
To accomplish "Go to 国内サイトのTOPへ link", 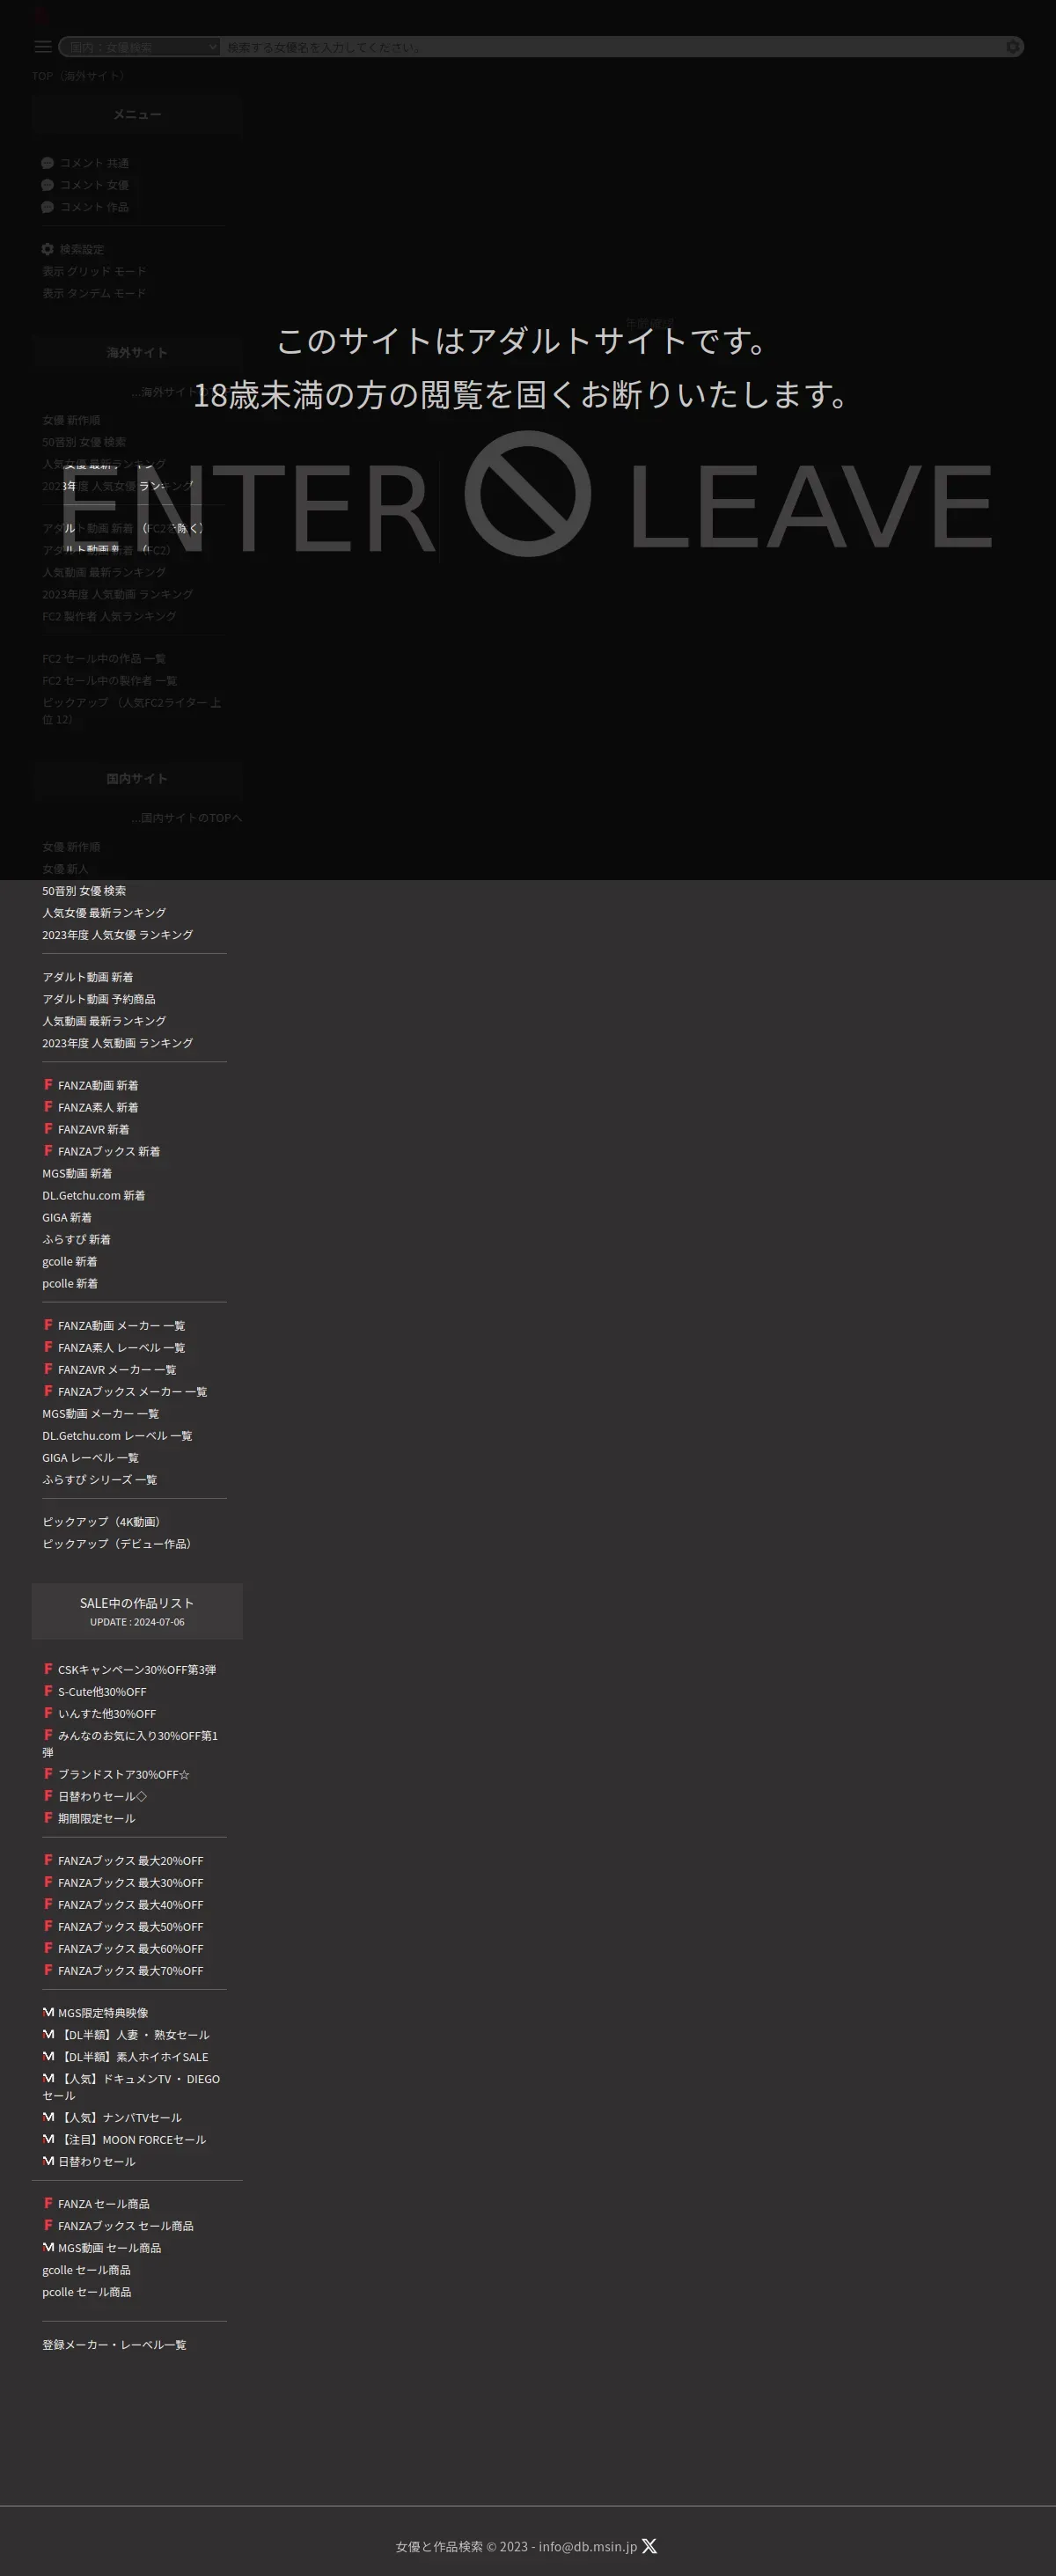I will coord(187,817).
